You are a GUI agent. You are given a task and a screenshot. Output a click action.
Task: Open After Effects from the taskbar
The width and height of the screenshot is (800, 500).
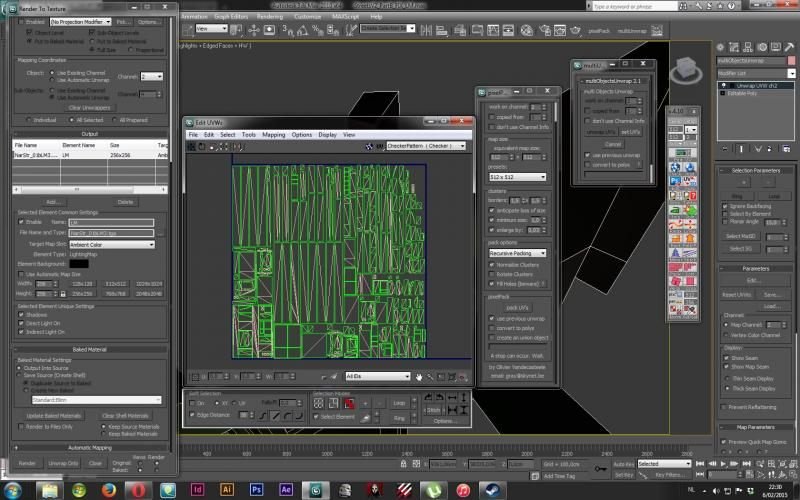click(x=286, y=490)
